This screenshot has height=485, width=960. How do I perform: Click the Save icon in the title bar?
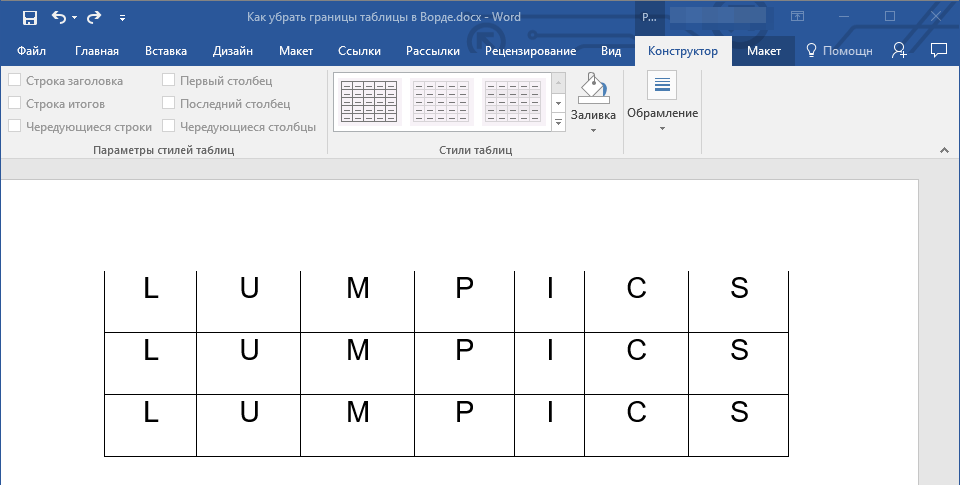point(29,17)
